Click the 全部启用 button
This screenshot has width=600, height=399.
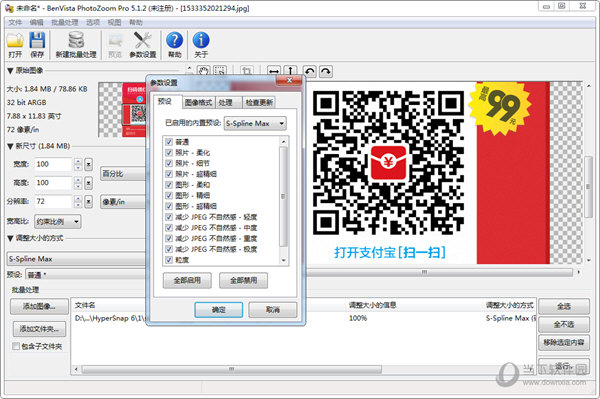tap(187, 280)
